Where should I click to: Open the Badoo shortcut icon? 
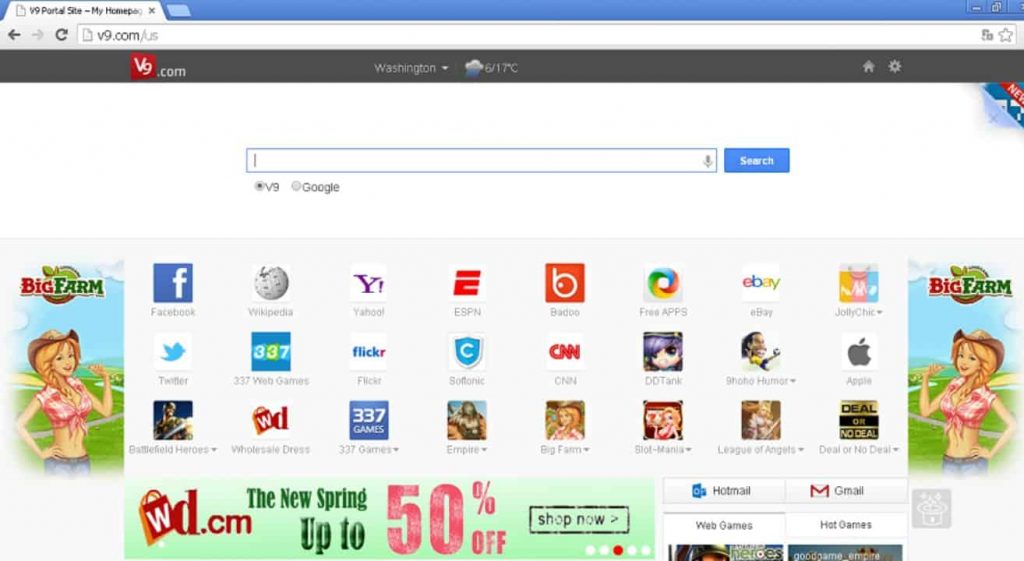point(565,283)
